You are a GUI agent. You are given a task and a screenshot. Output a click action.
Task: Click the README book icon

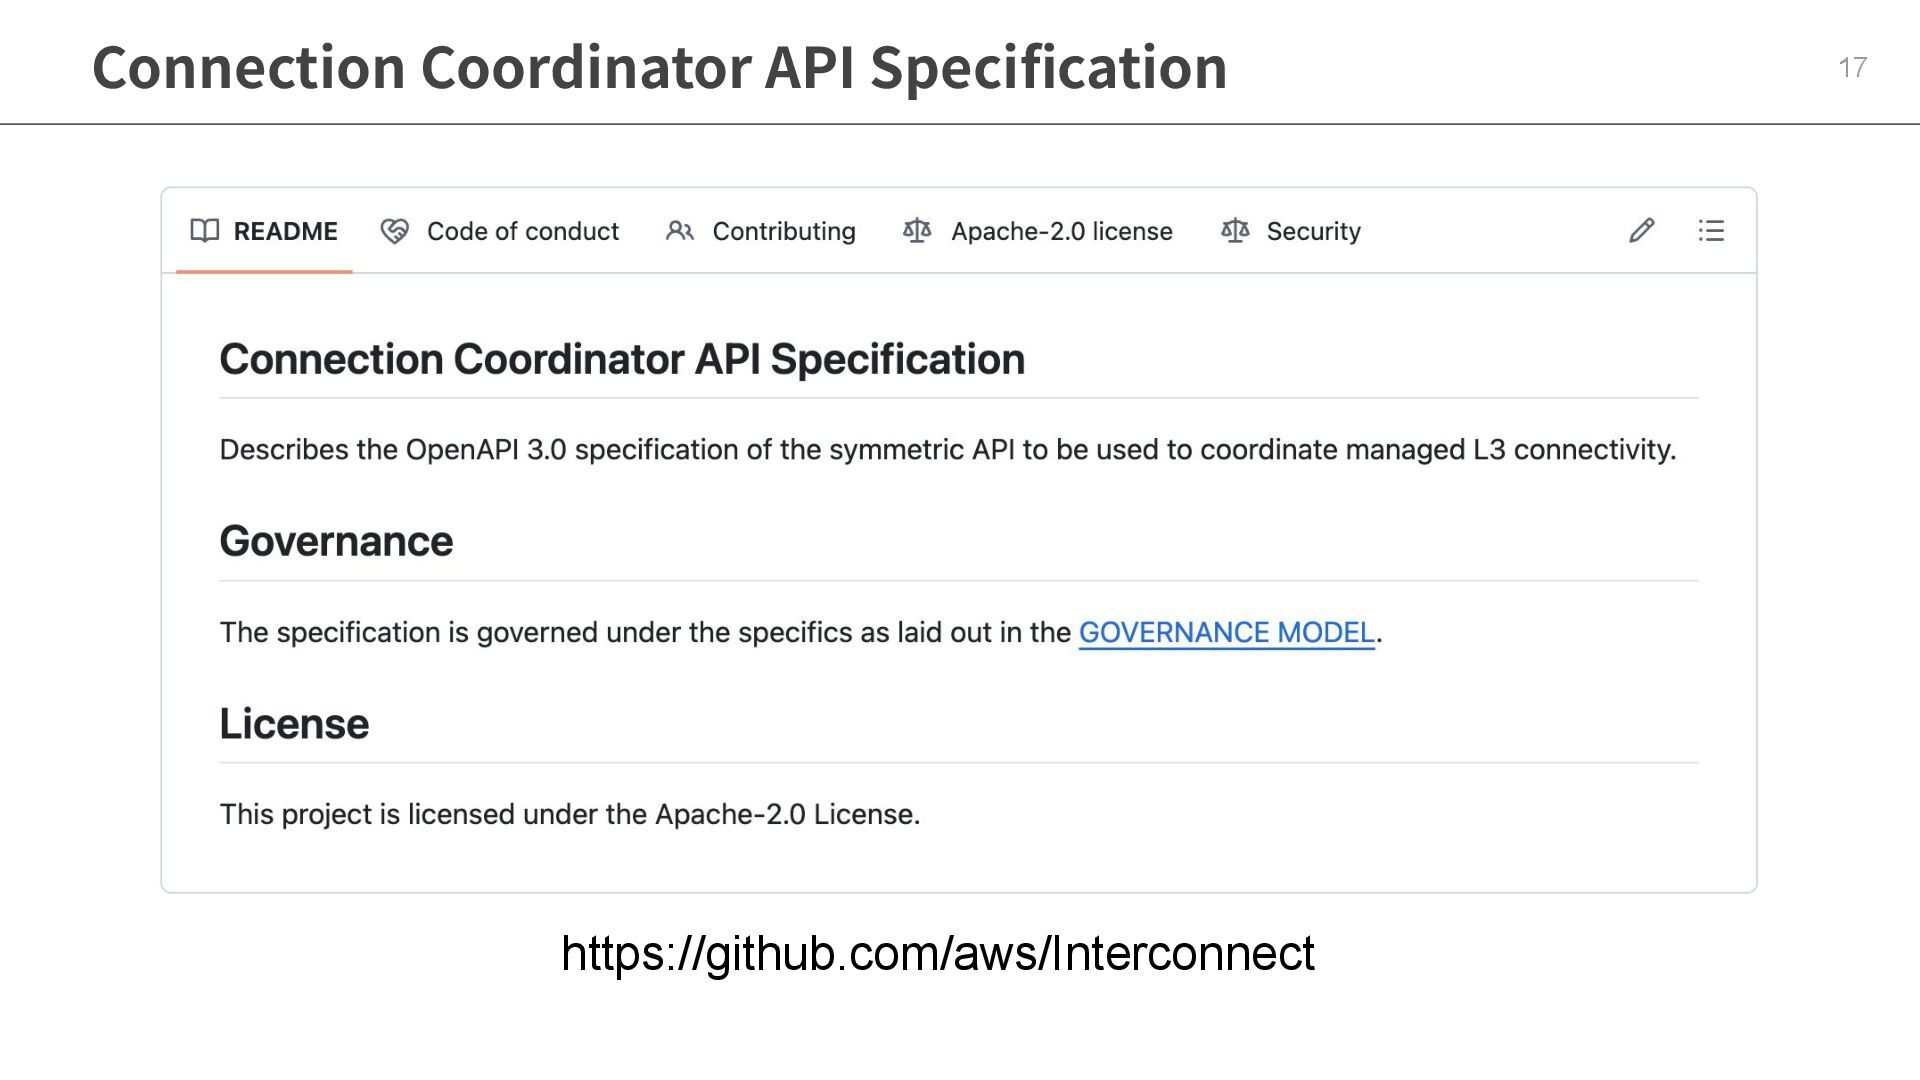click(x=205, y=231)
